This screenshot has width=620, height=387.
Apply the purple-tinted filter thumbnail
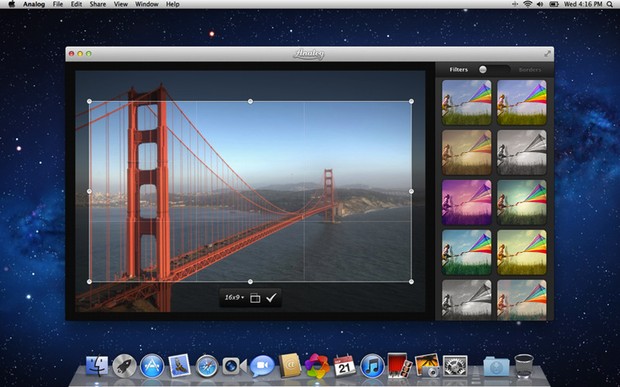(467, 202)
